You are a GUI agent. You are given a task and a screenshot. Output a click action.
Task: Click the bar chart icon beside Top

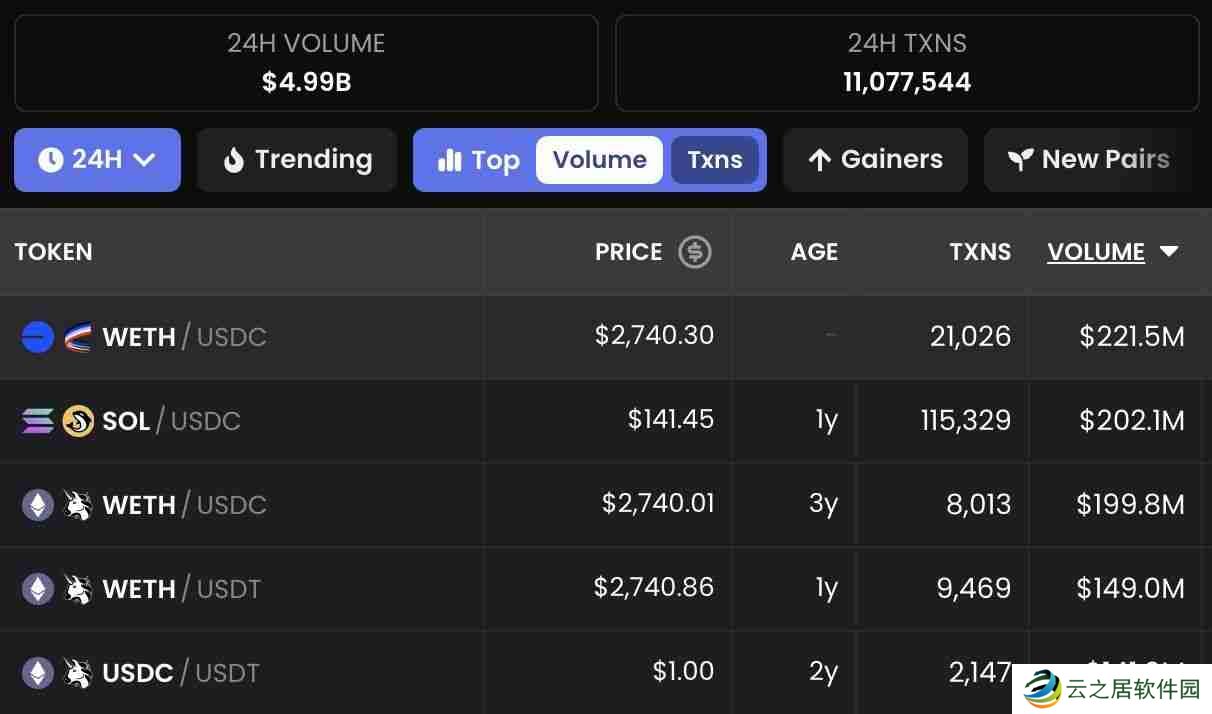pos(450,160)
